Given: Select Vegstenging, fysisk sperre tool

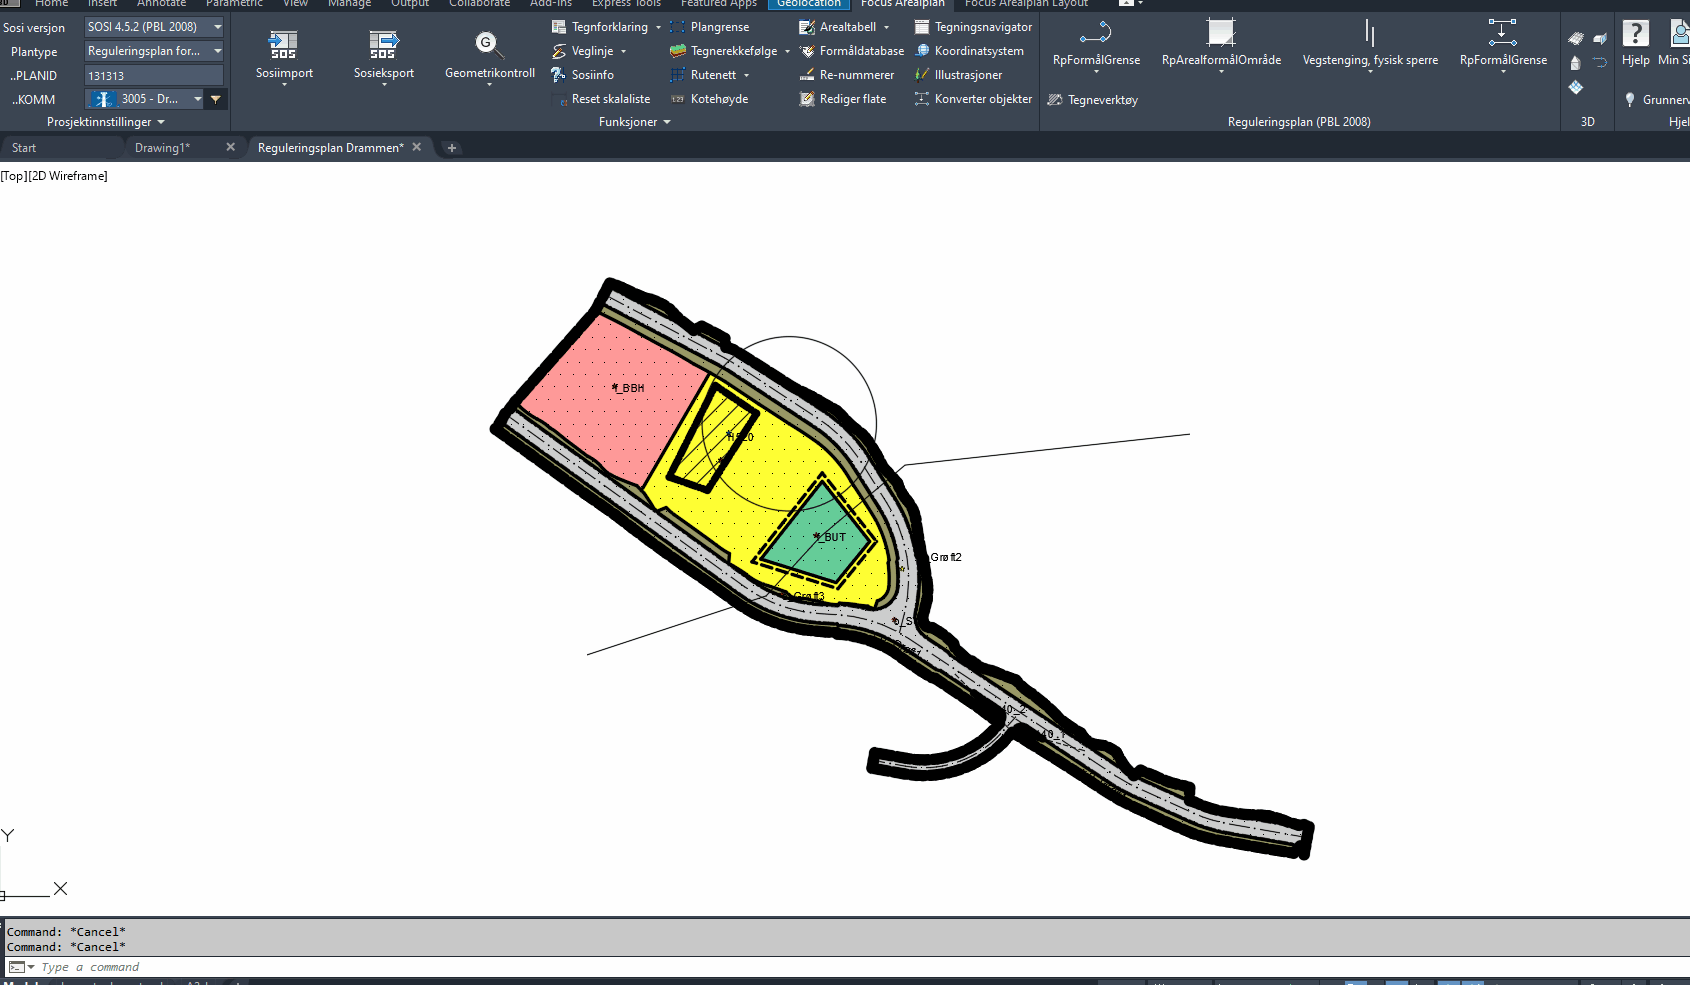Looking at the screenshot, I should 1369,35.
